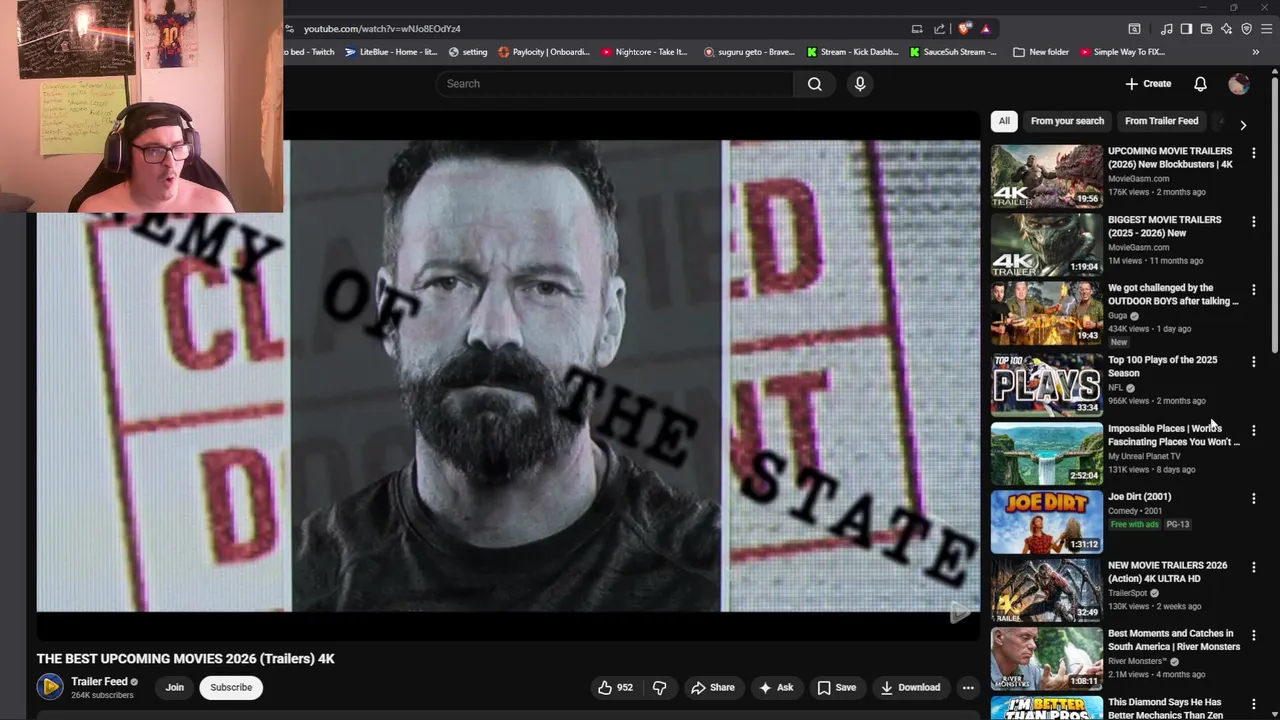Image resolution: width=1280 pixels, height=720 pixels.
Task: Click the browser address bar URL
Action: pyautogui.click(x=382, y=29)
